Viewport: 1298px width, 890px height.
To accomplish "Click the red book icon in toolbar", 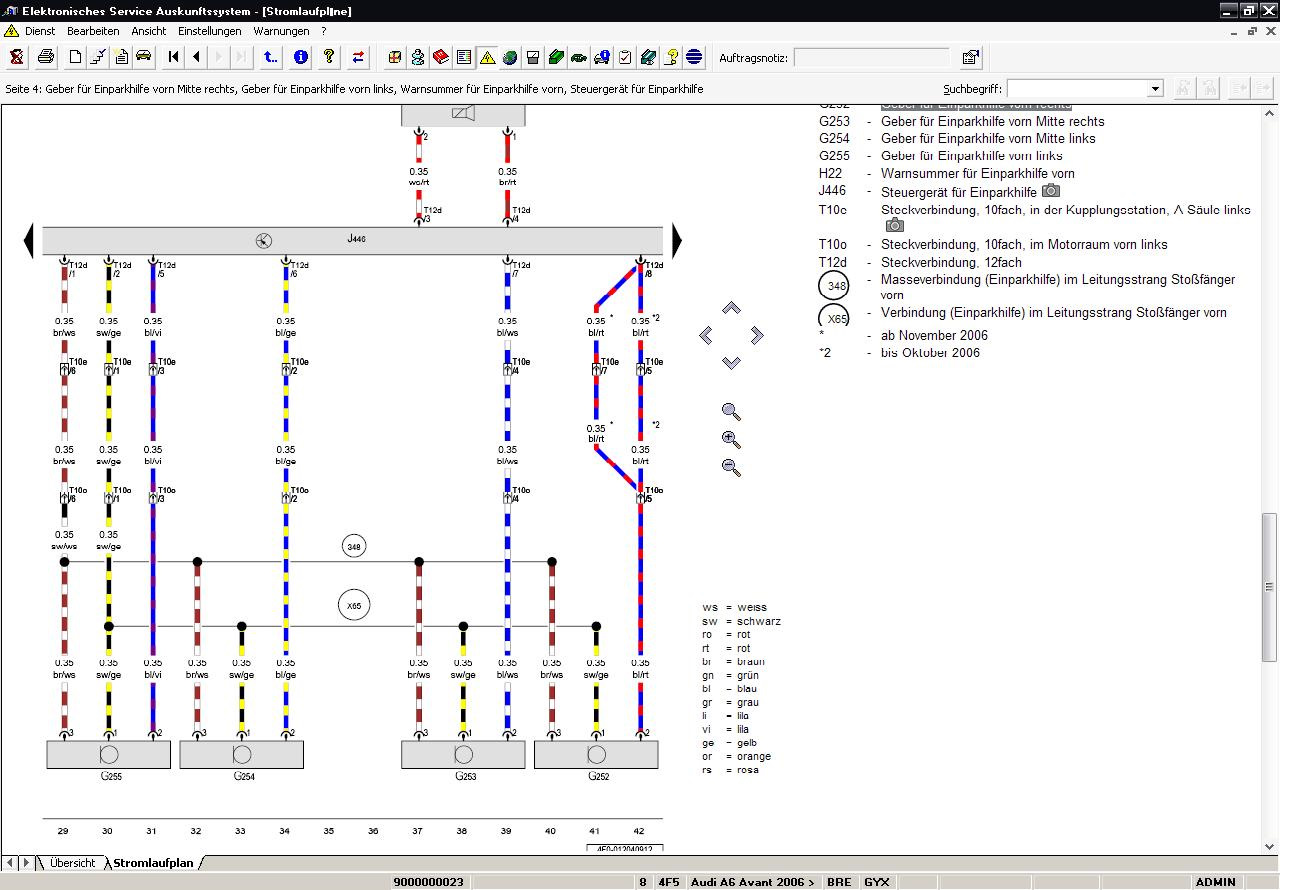I will (x=441, y=57).
